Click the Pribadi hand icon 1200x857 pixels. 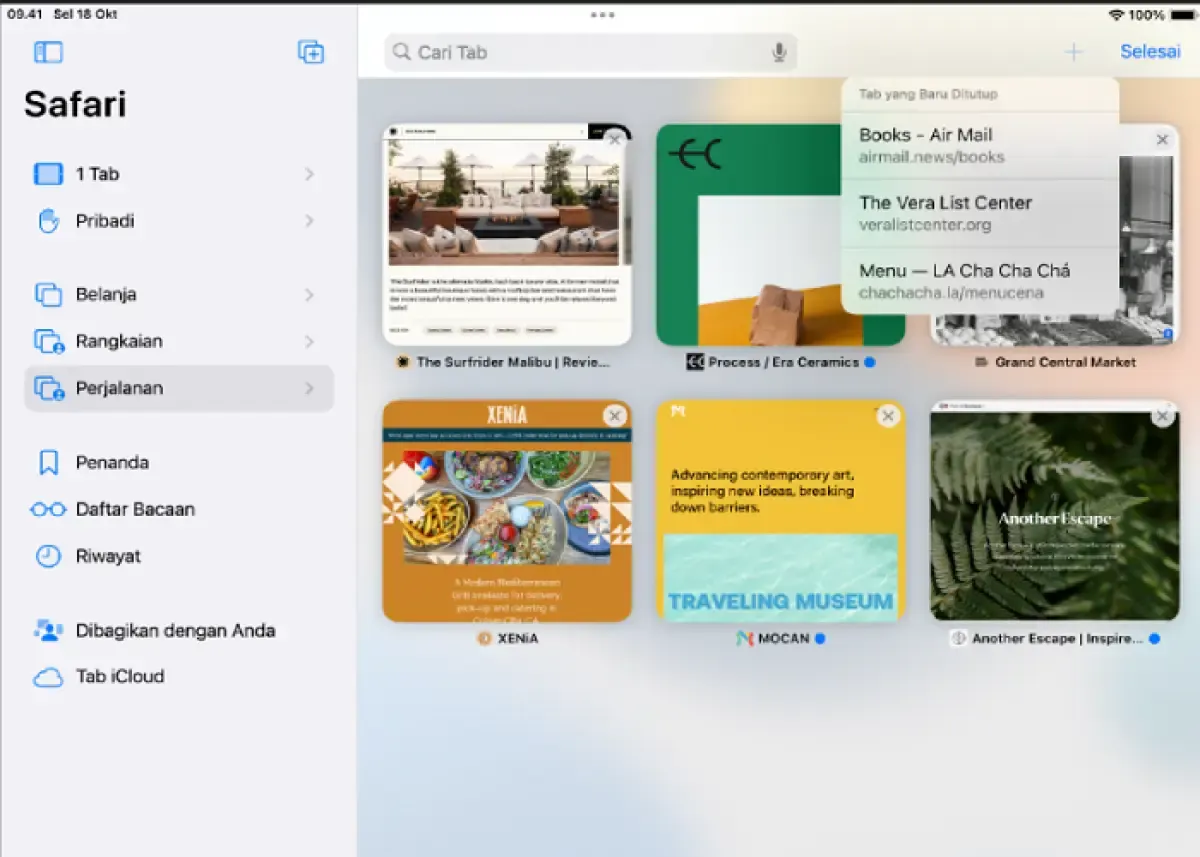pos(48,221)
